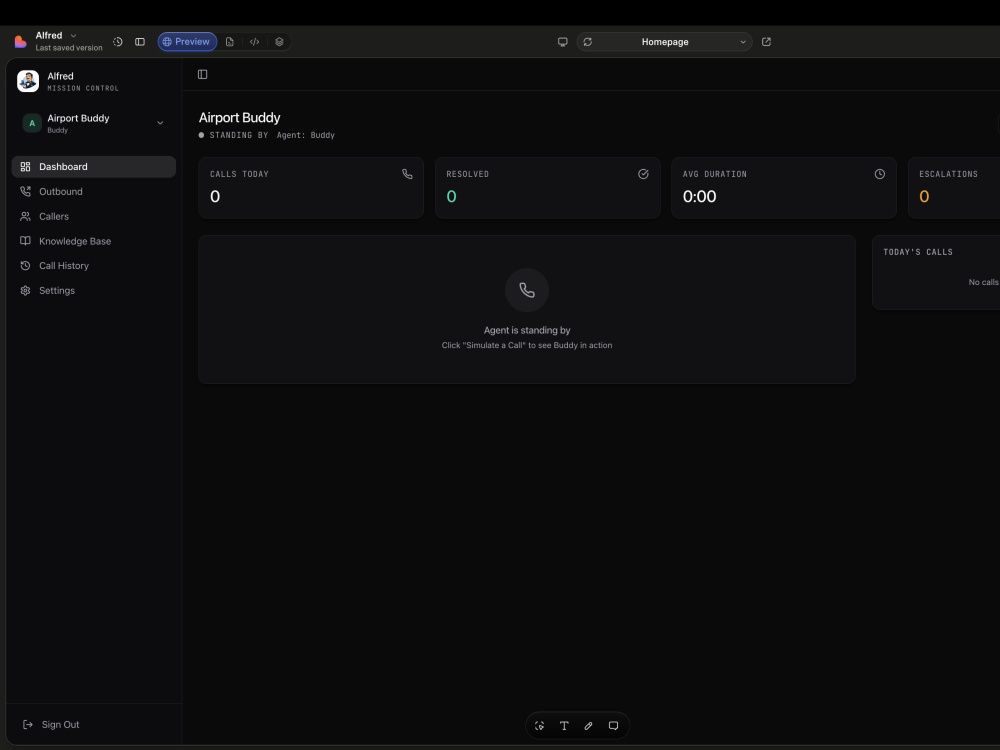
Task: Click the Outbound phone icon
Action: coord(26,191)
